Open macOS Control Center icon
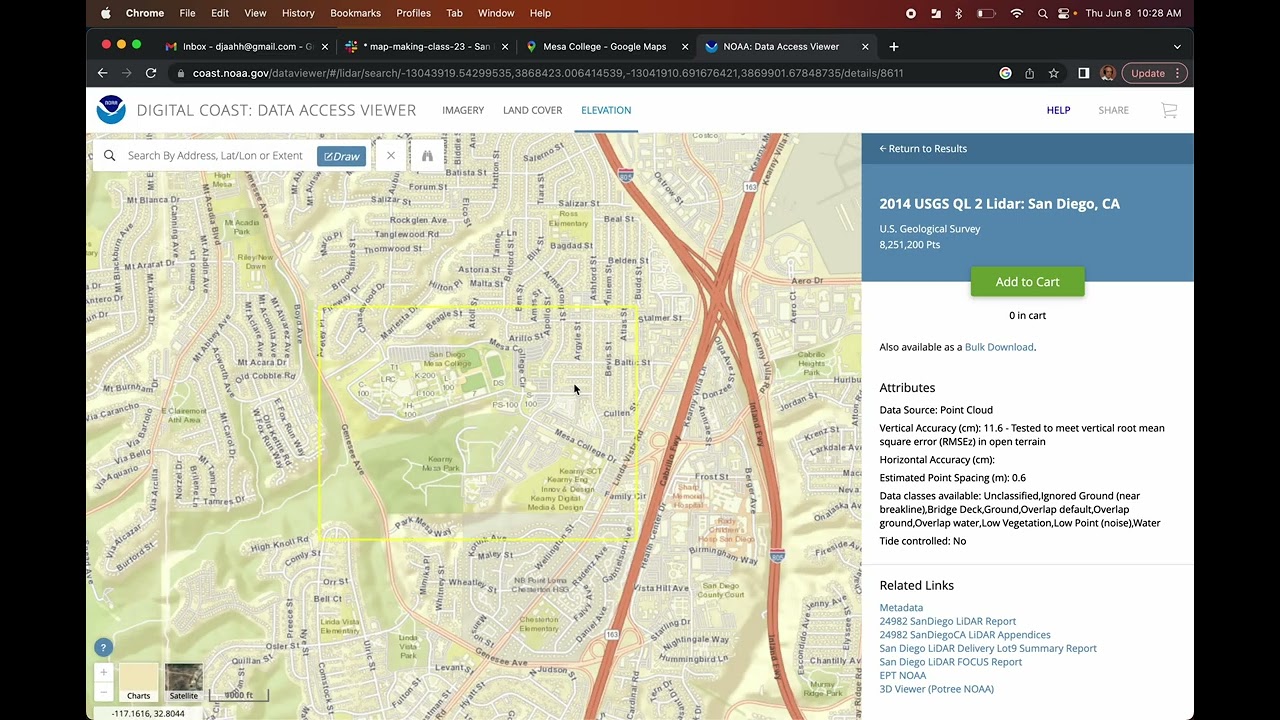This screenshot has height=720, width=1280. point(1066,13)
